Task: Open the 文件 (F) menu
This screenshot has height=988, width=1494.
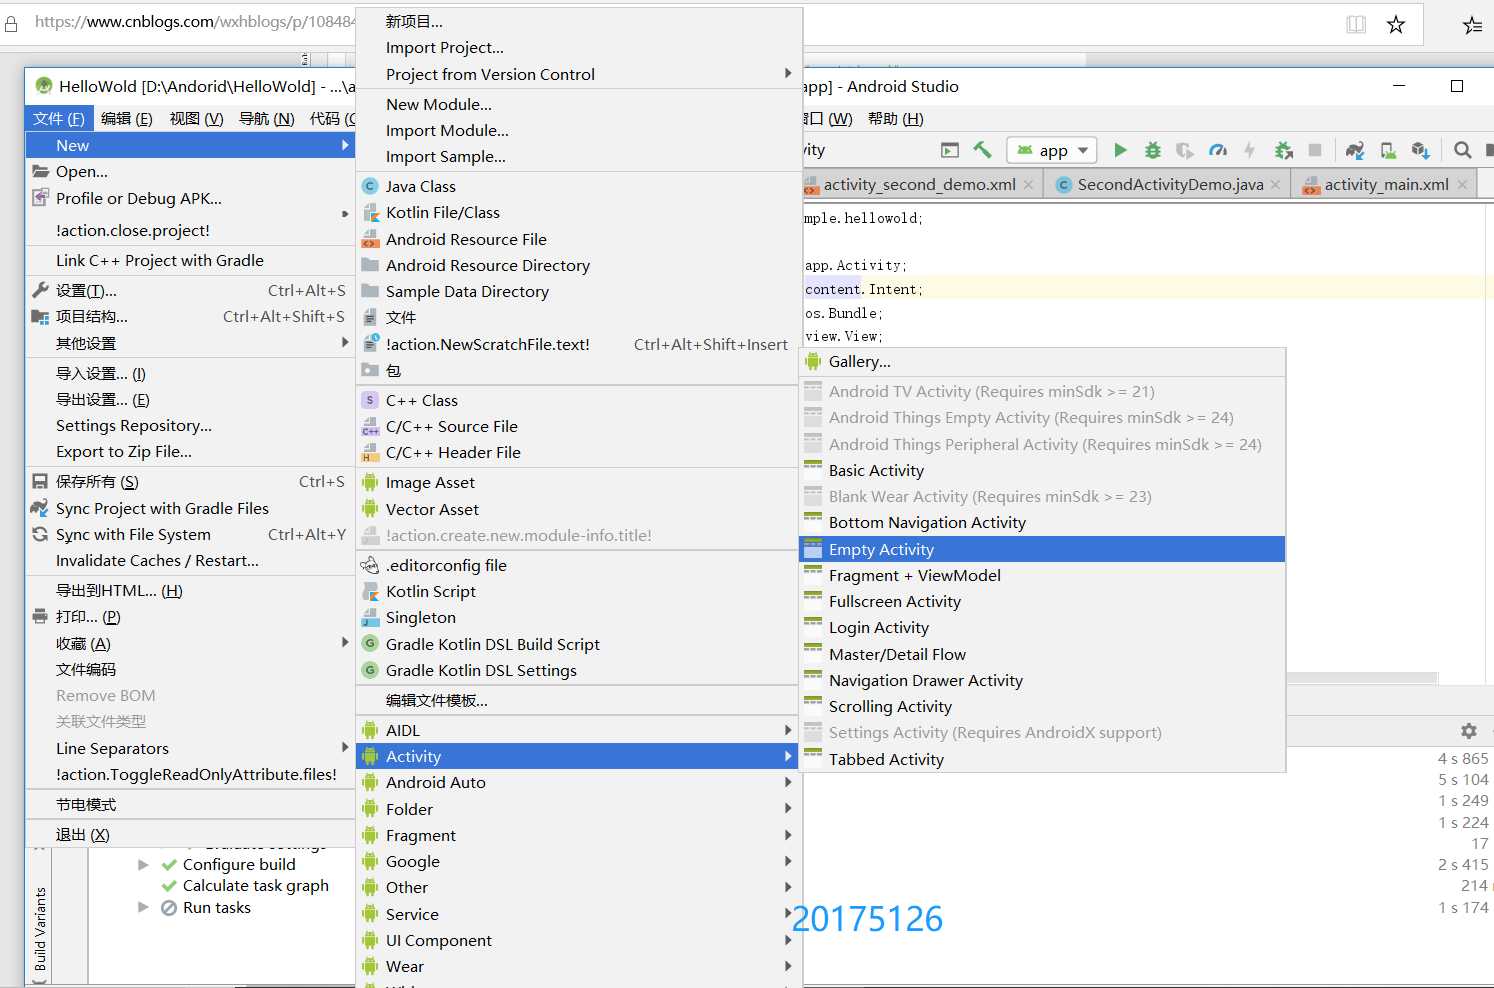Action: click(59, 118)
